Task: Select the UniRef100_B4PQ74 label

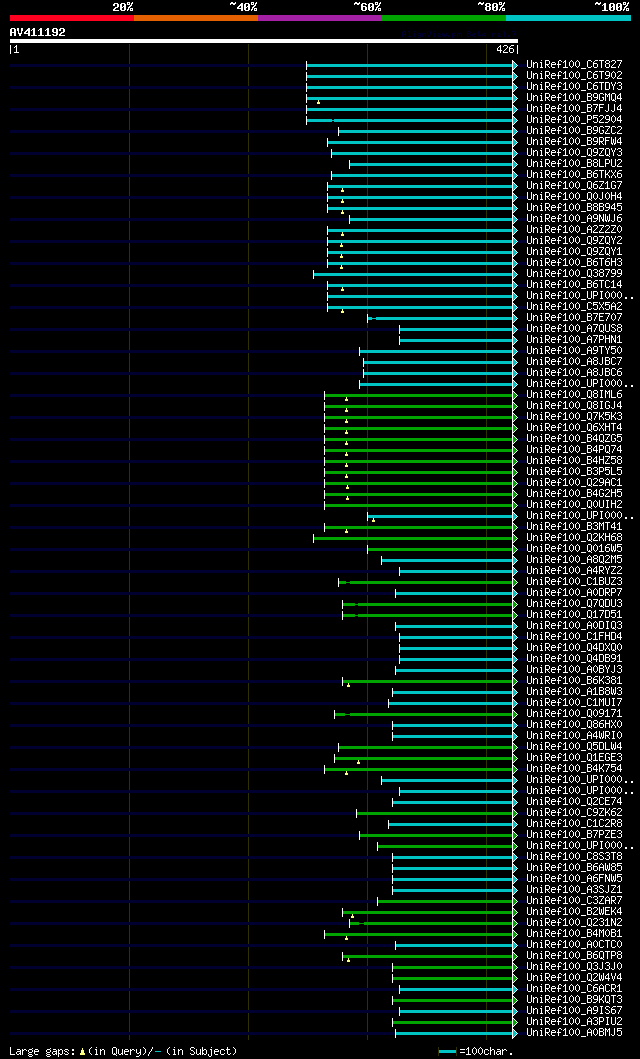Action: pos(575,450)
